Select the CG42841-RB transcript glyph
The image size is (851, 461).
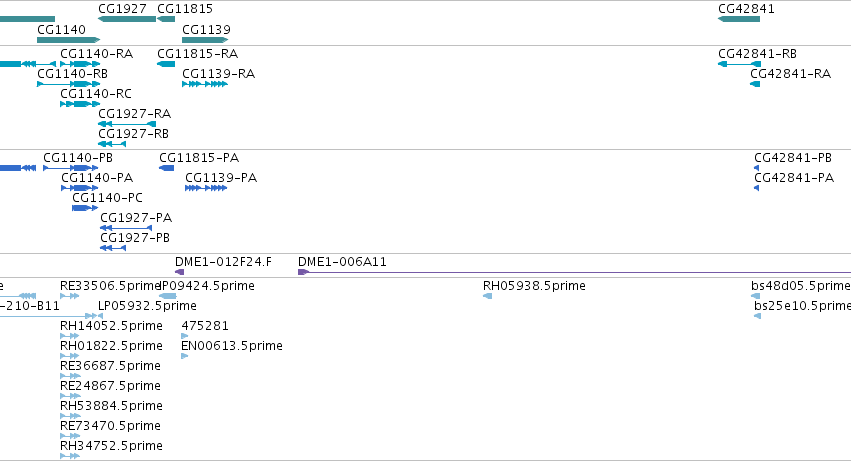pyautogui.click(x=739, y=64)
